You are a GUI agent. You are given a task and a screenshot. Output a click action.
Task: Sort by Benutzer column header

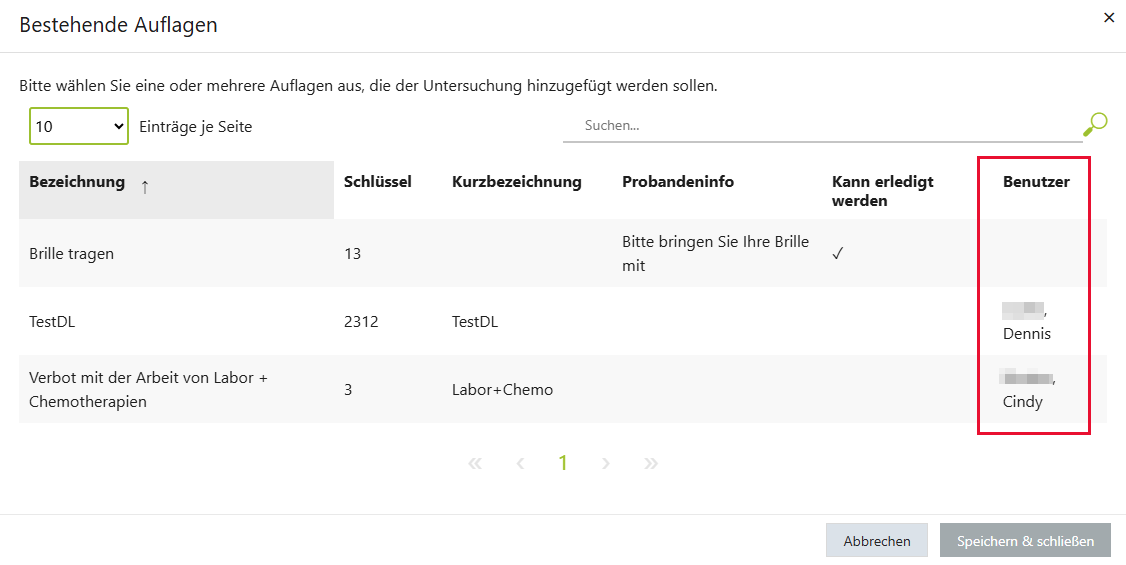point(1036,182)
